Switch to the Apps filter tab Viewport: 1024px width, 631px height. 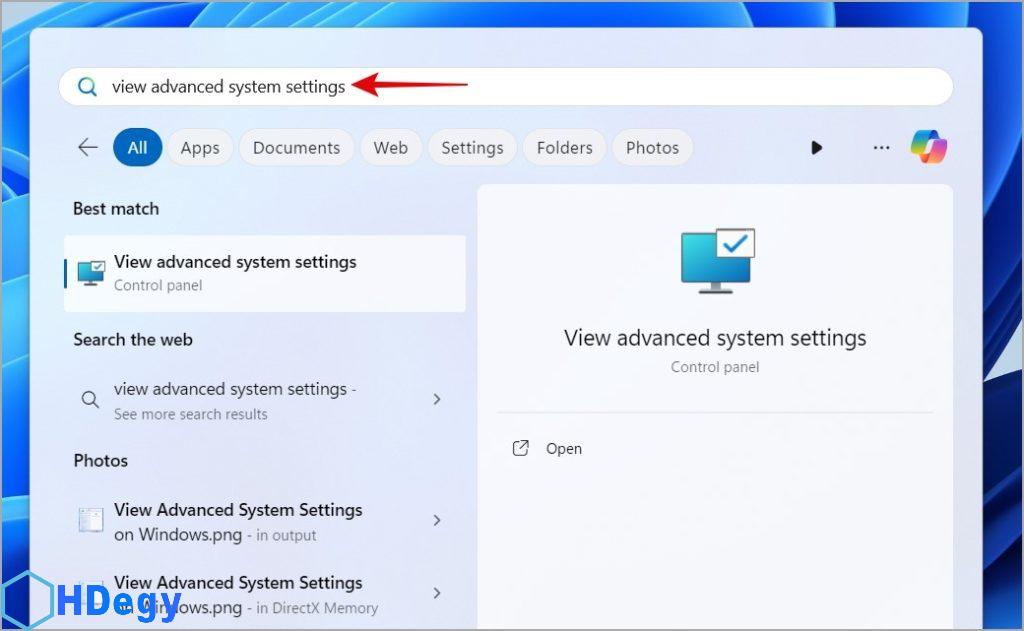pyautogui.click(x=200, y=148)
